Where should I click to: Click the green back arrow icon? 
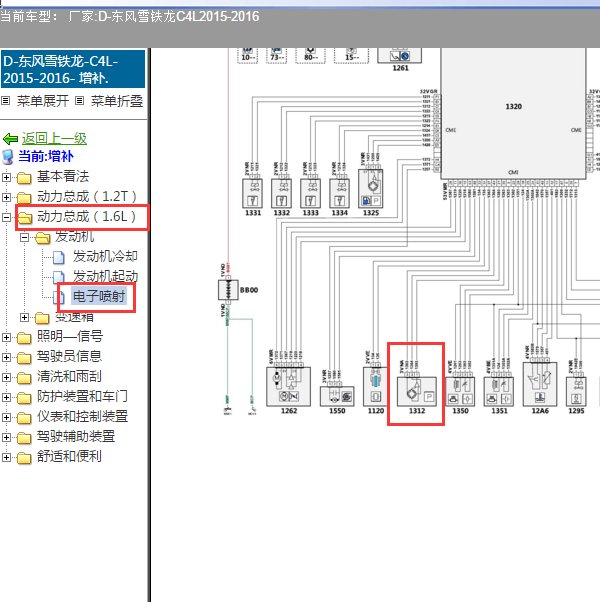coord(10,139)
